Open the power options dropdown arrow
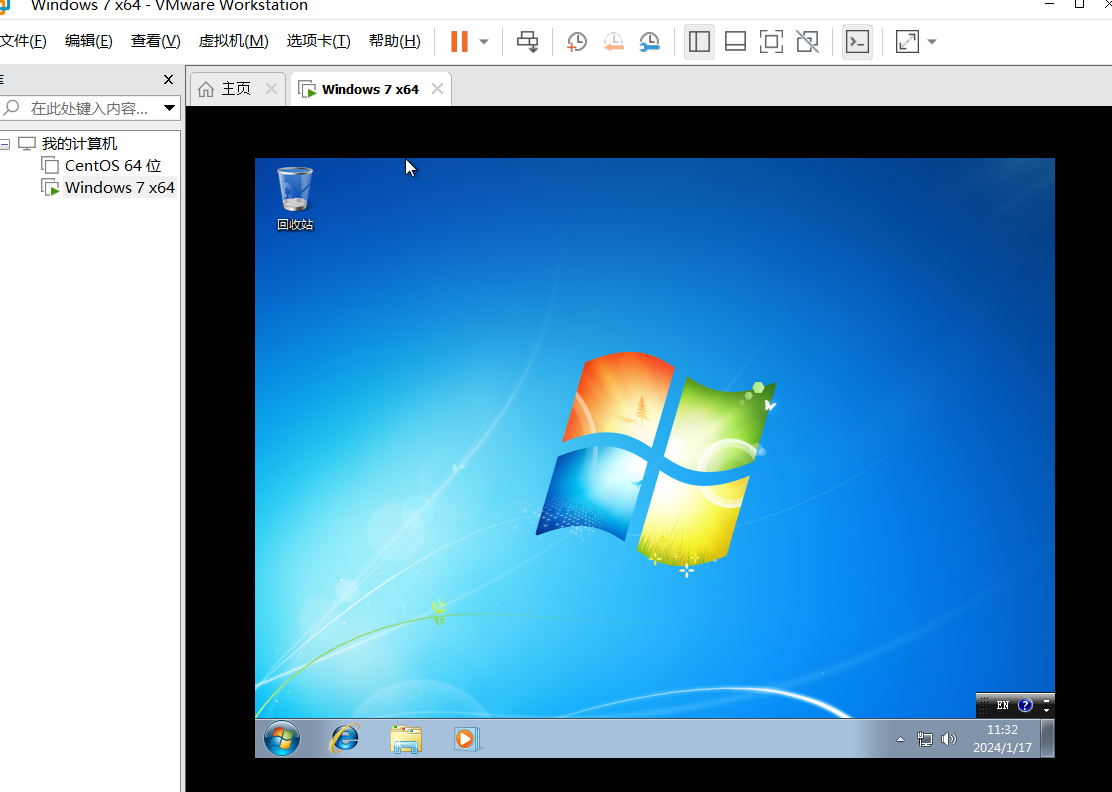Screen dimensions: 1112x792 tap(484, 42)
